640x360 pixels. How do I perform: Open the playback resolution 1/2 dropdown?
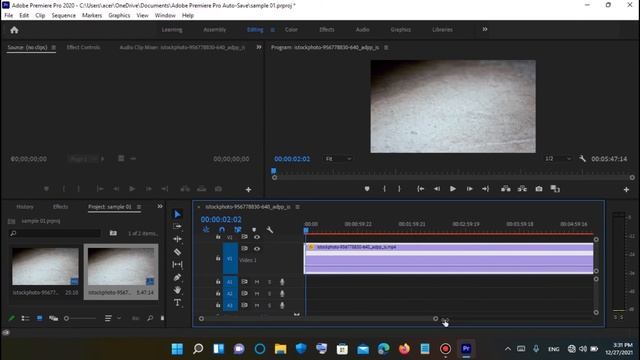click(x=558, y=159)
